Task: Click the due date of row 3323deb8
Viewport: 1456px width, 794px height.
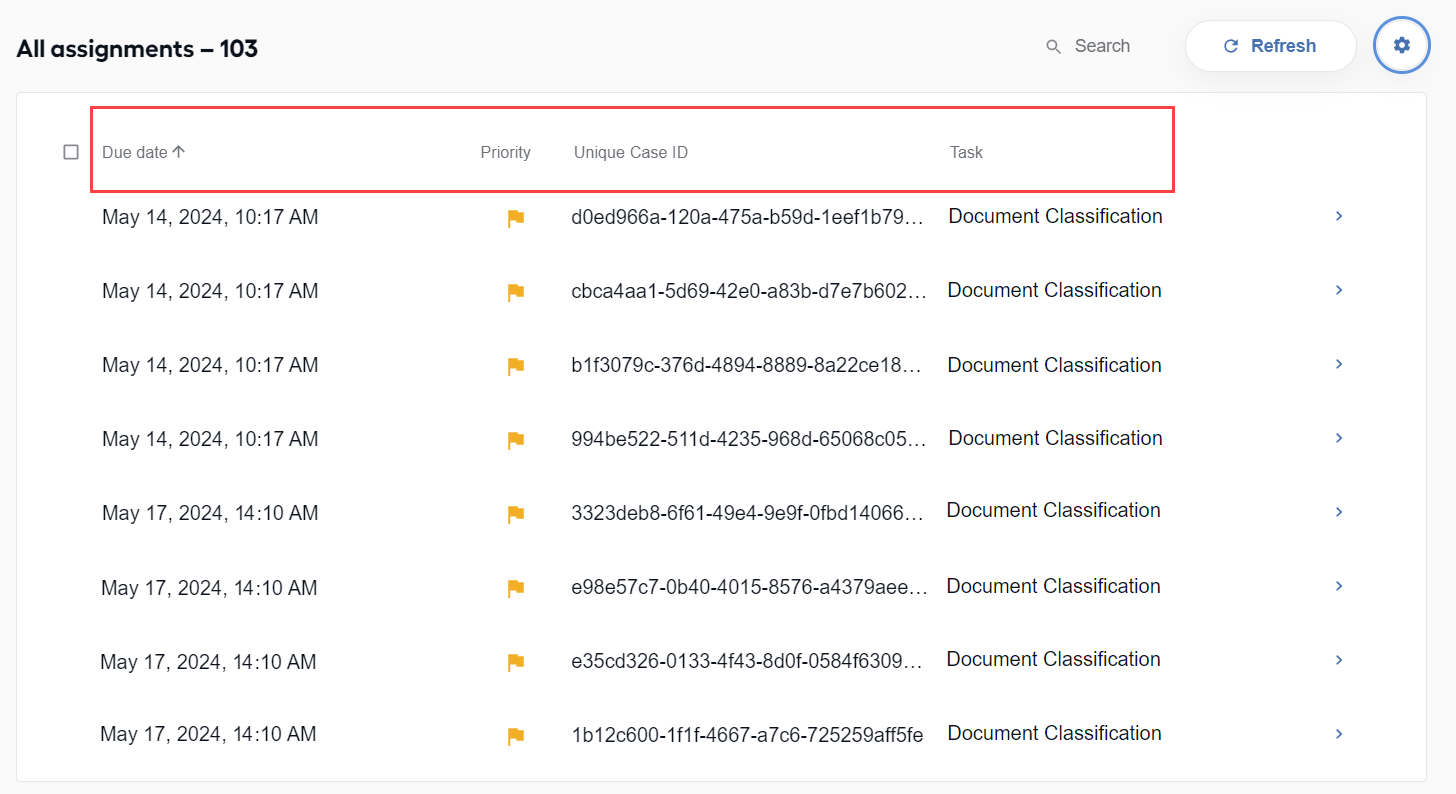Action: [210, 513]
